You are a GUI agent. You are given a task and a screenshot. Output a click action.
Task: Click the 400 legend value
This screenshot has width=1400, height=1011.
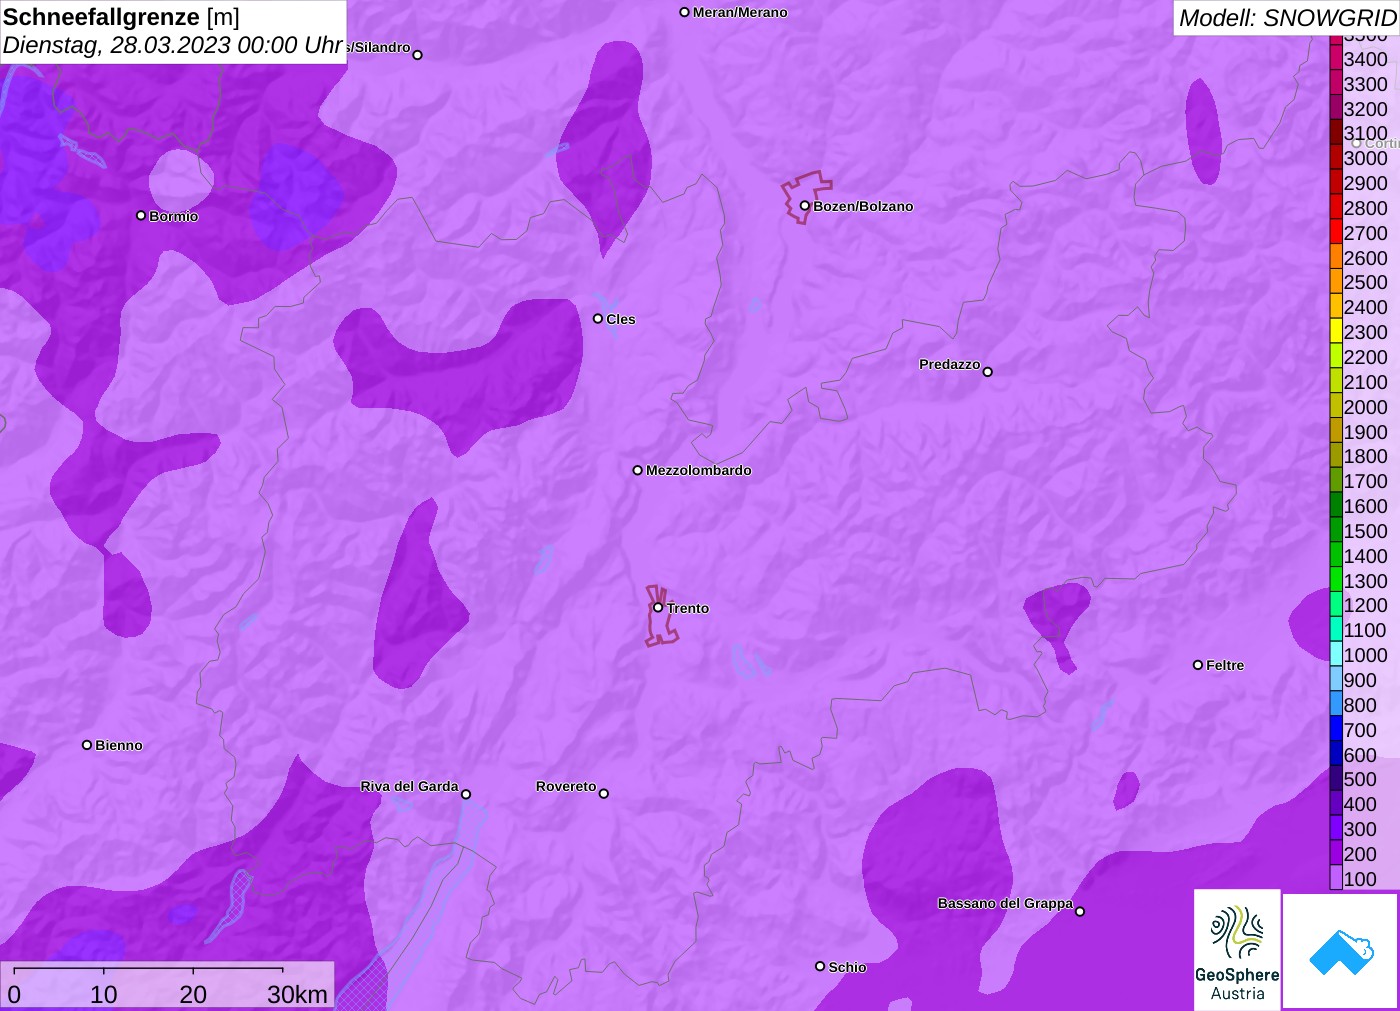(1360, 804)
